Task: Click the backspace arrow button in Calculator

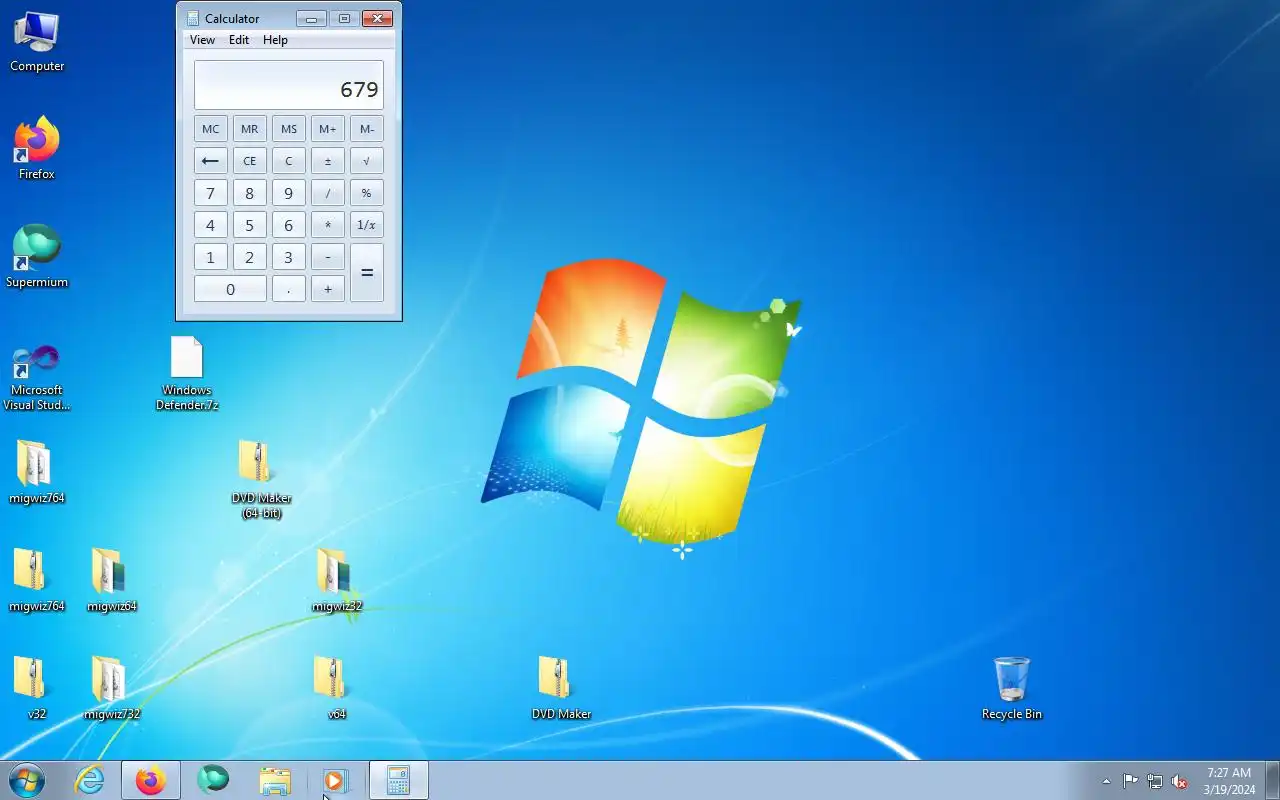Action: (210, 161)
